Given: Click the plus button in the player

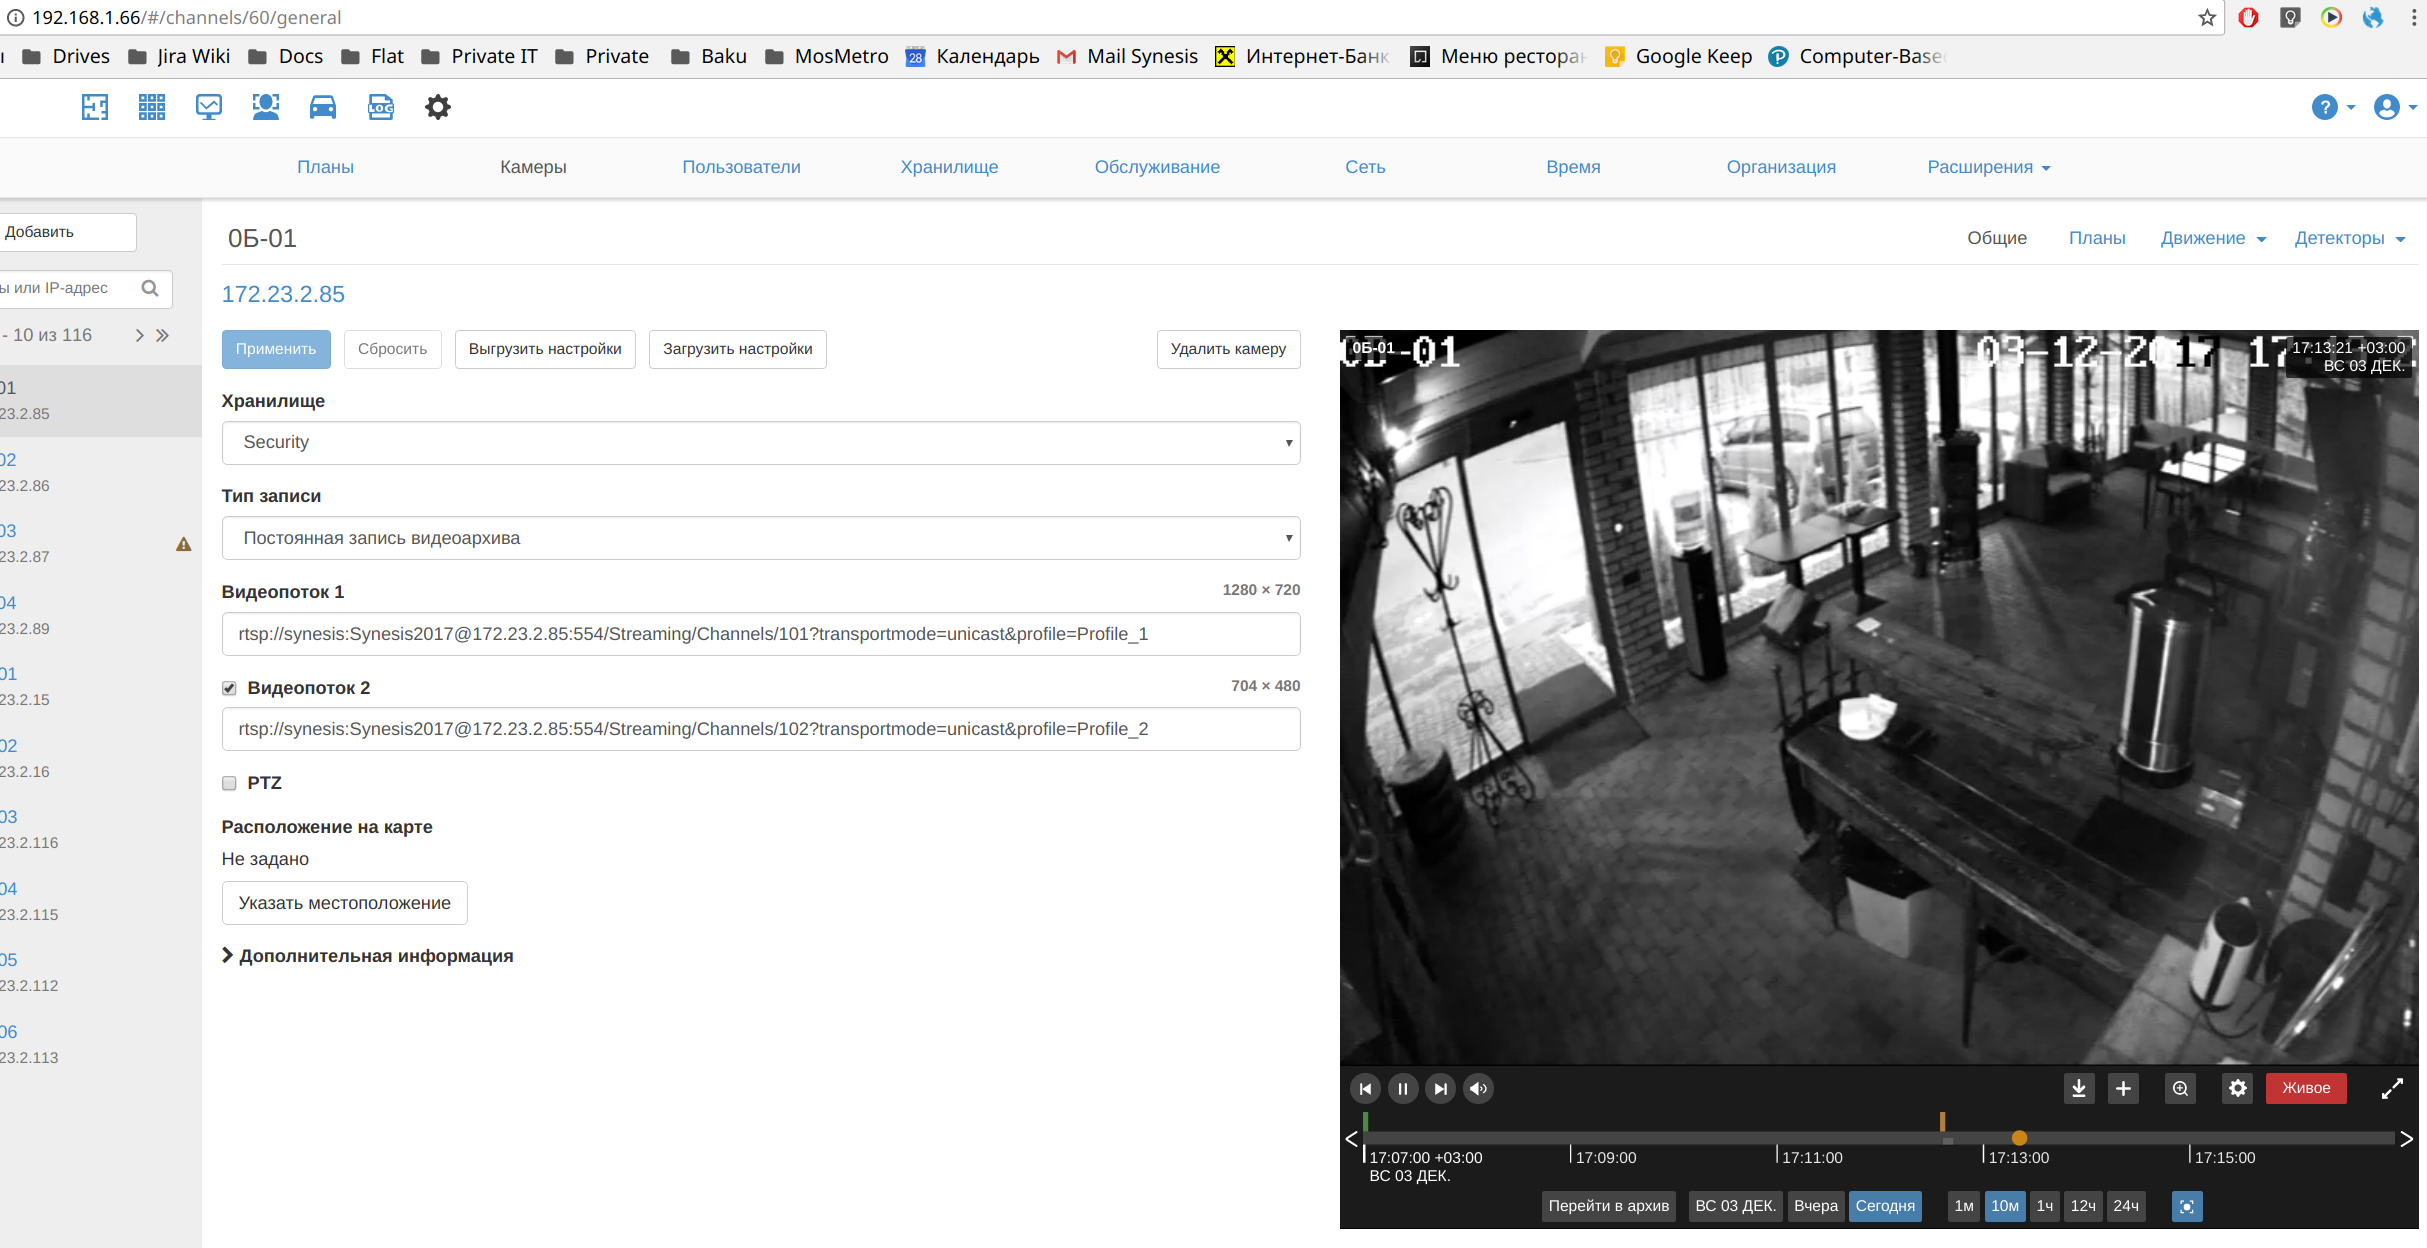Looking at the screenshot, I should point(2123,1089).
